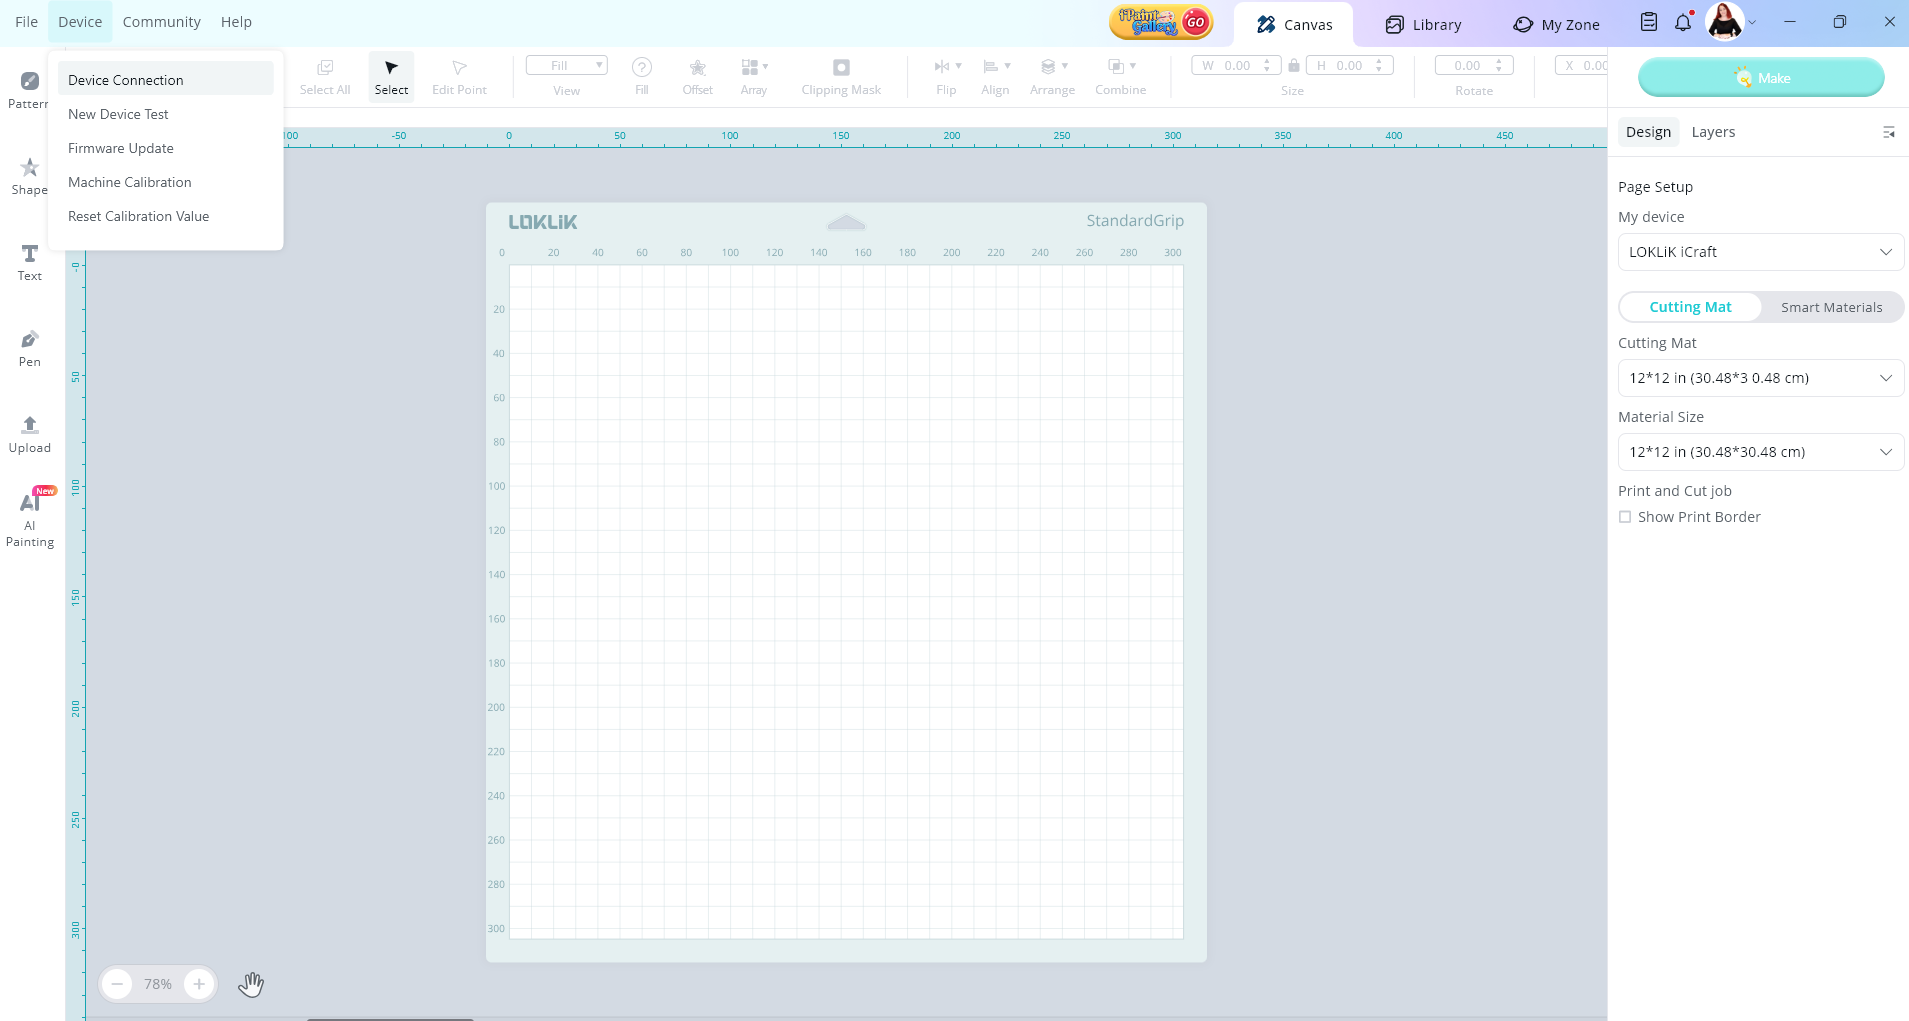Image resolution: width=1909 pixels, height=1021 pixels.
Task: Open the AI Painting tool
Action: (30, 518)
